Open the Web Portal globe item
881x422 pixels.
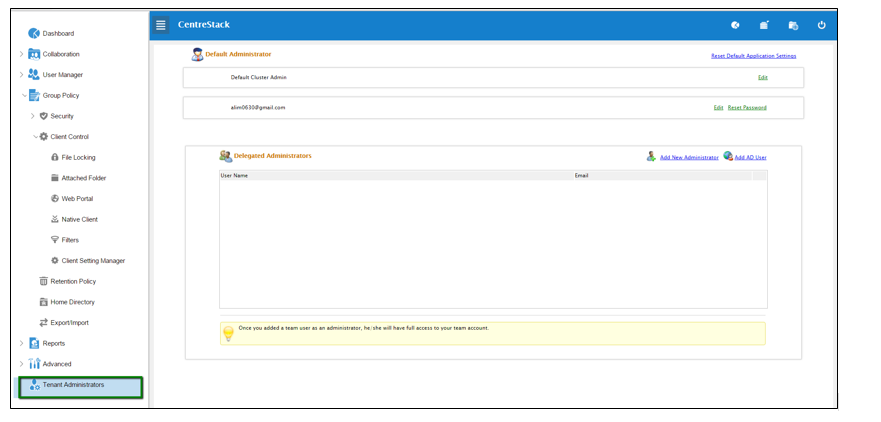(x=72, y=199)
